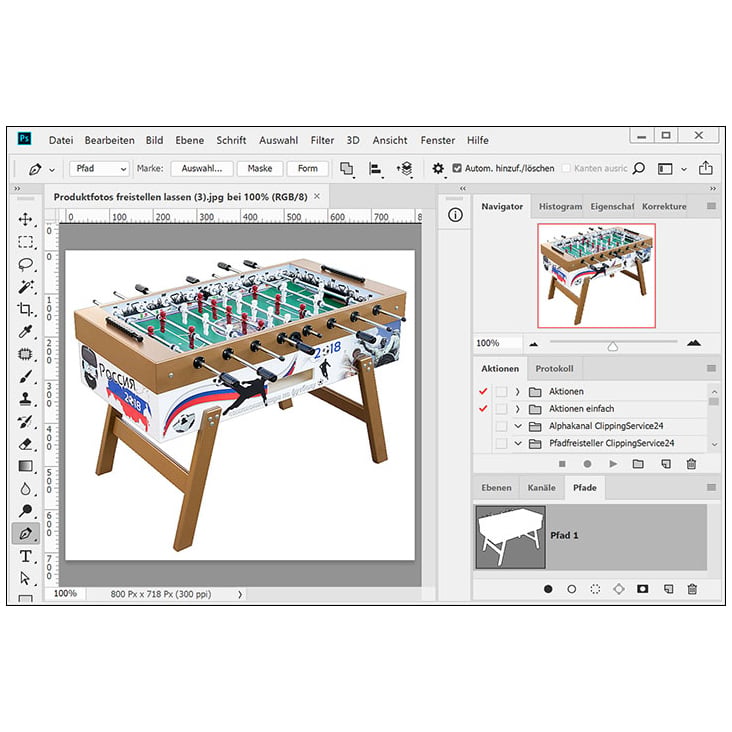Image resolution: width=732 pixels, height=732 pixels.
Task: Select the Lasso tool
Action: click(x=25, y=264)
